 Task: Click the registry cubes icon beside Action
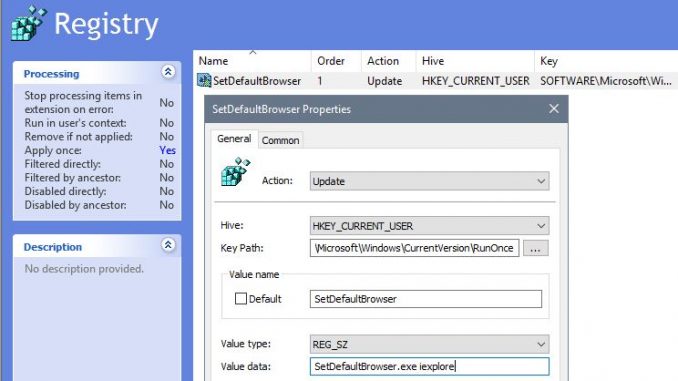[x=235, y=172]
